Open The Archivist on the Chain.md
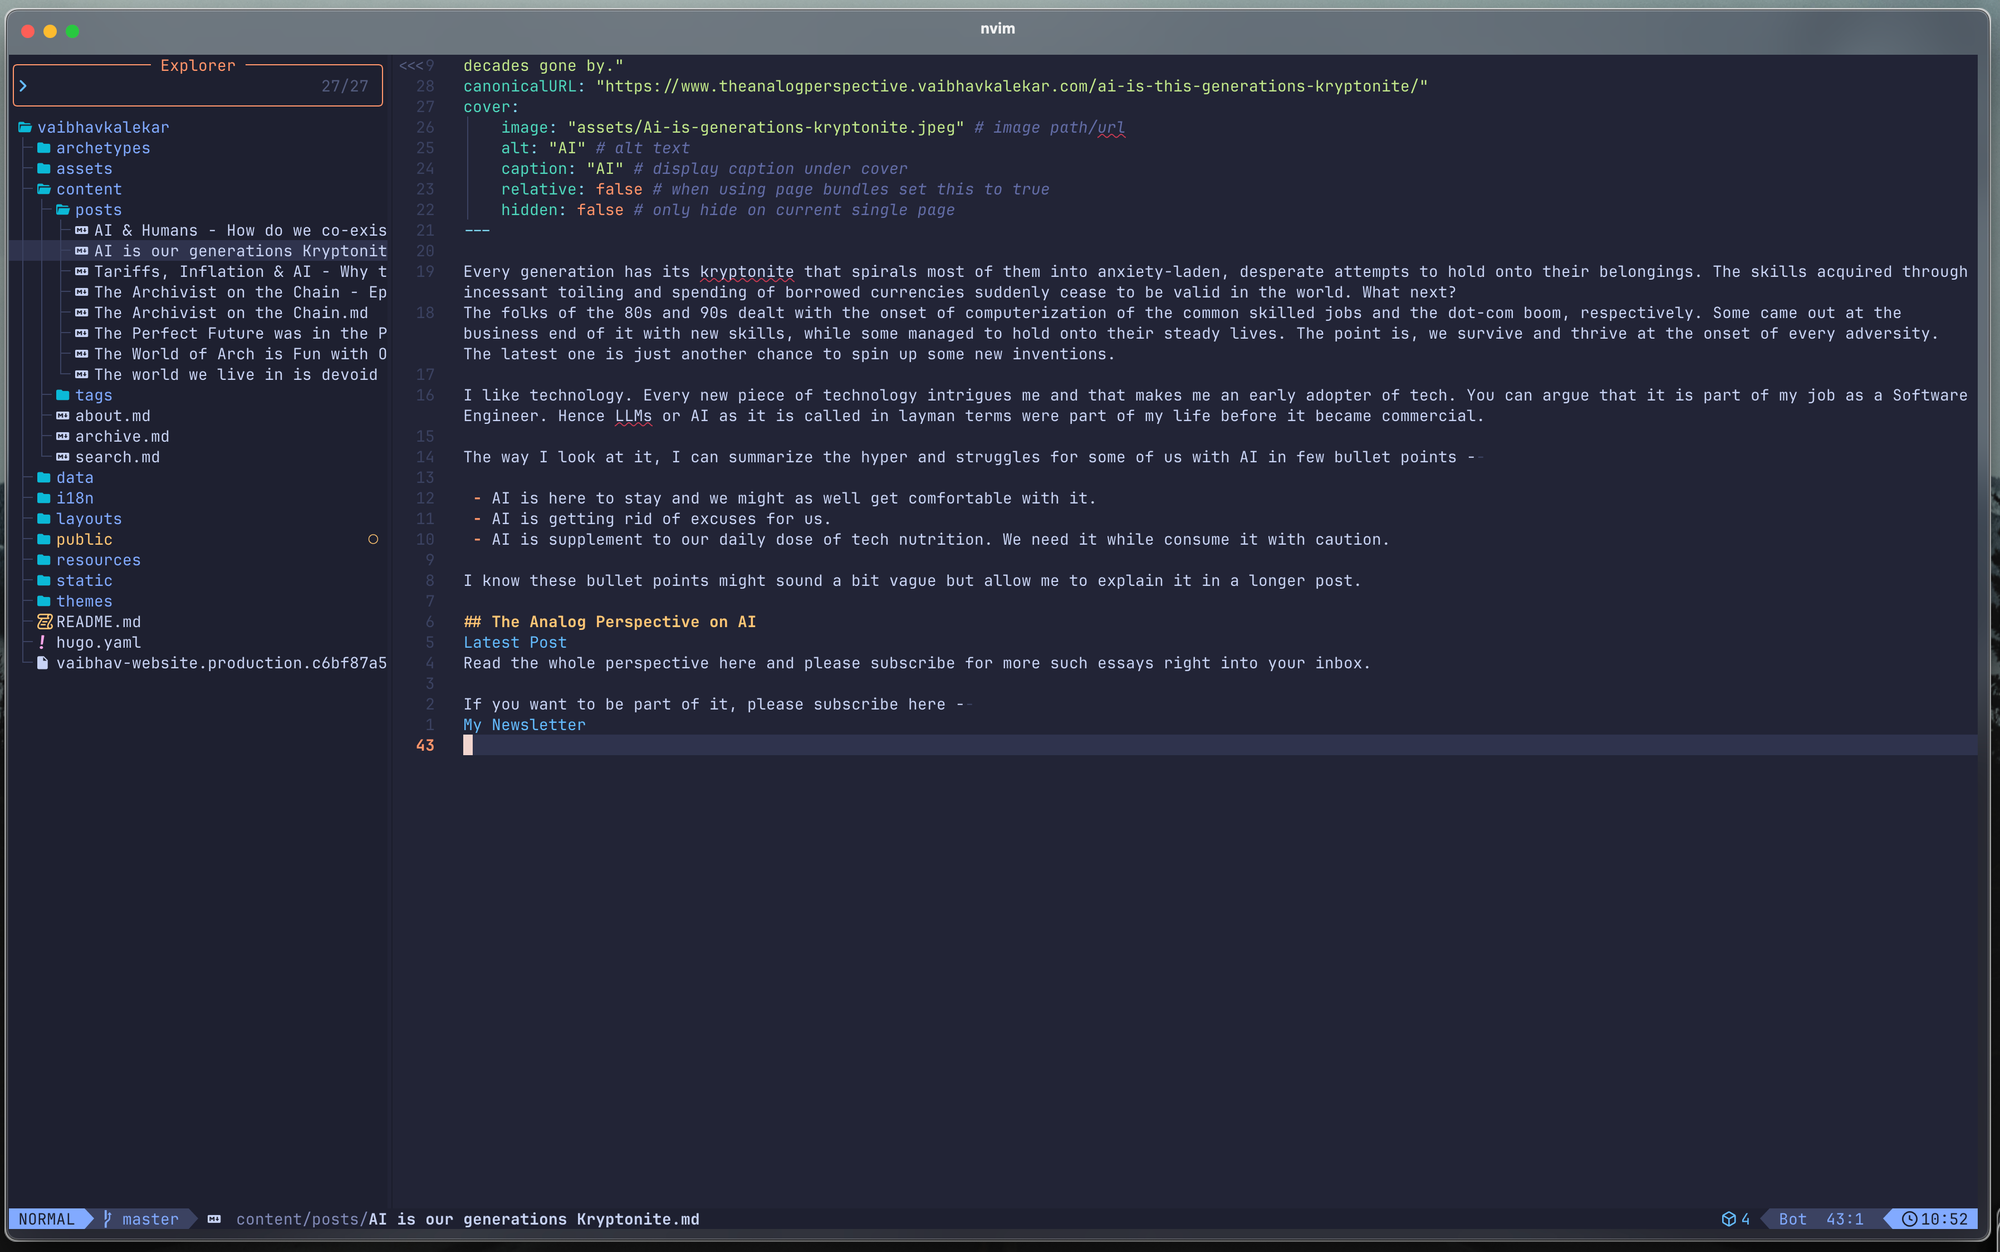Viewport: 2000px width, 1252px height. click(x=230, y=313)
